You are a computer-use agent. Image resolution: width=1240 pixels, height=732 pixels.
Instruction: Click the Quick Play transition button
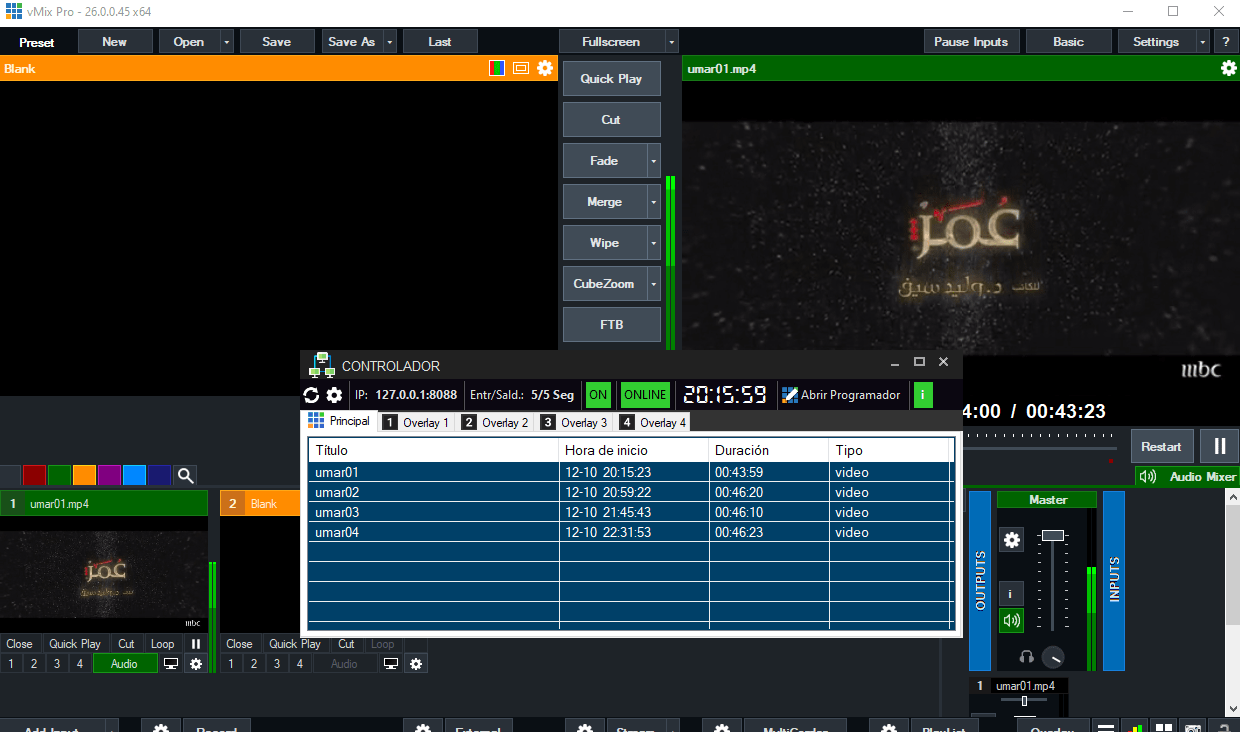611,79
